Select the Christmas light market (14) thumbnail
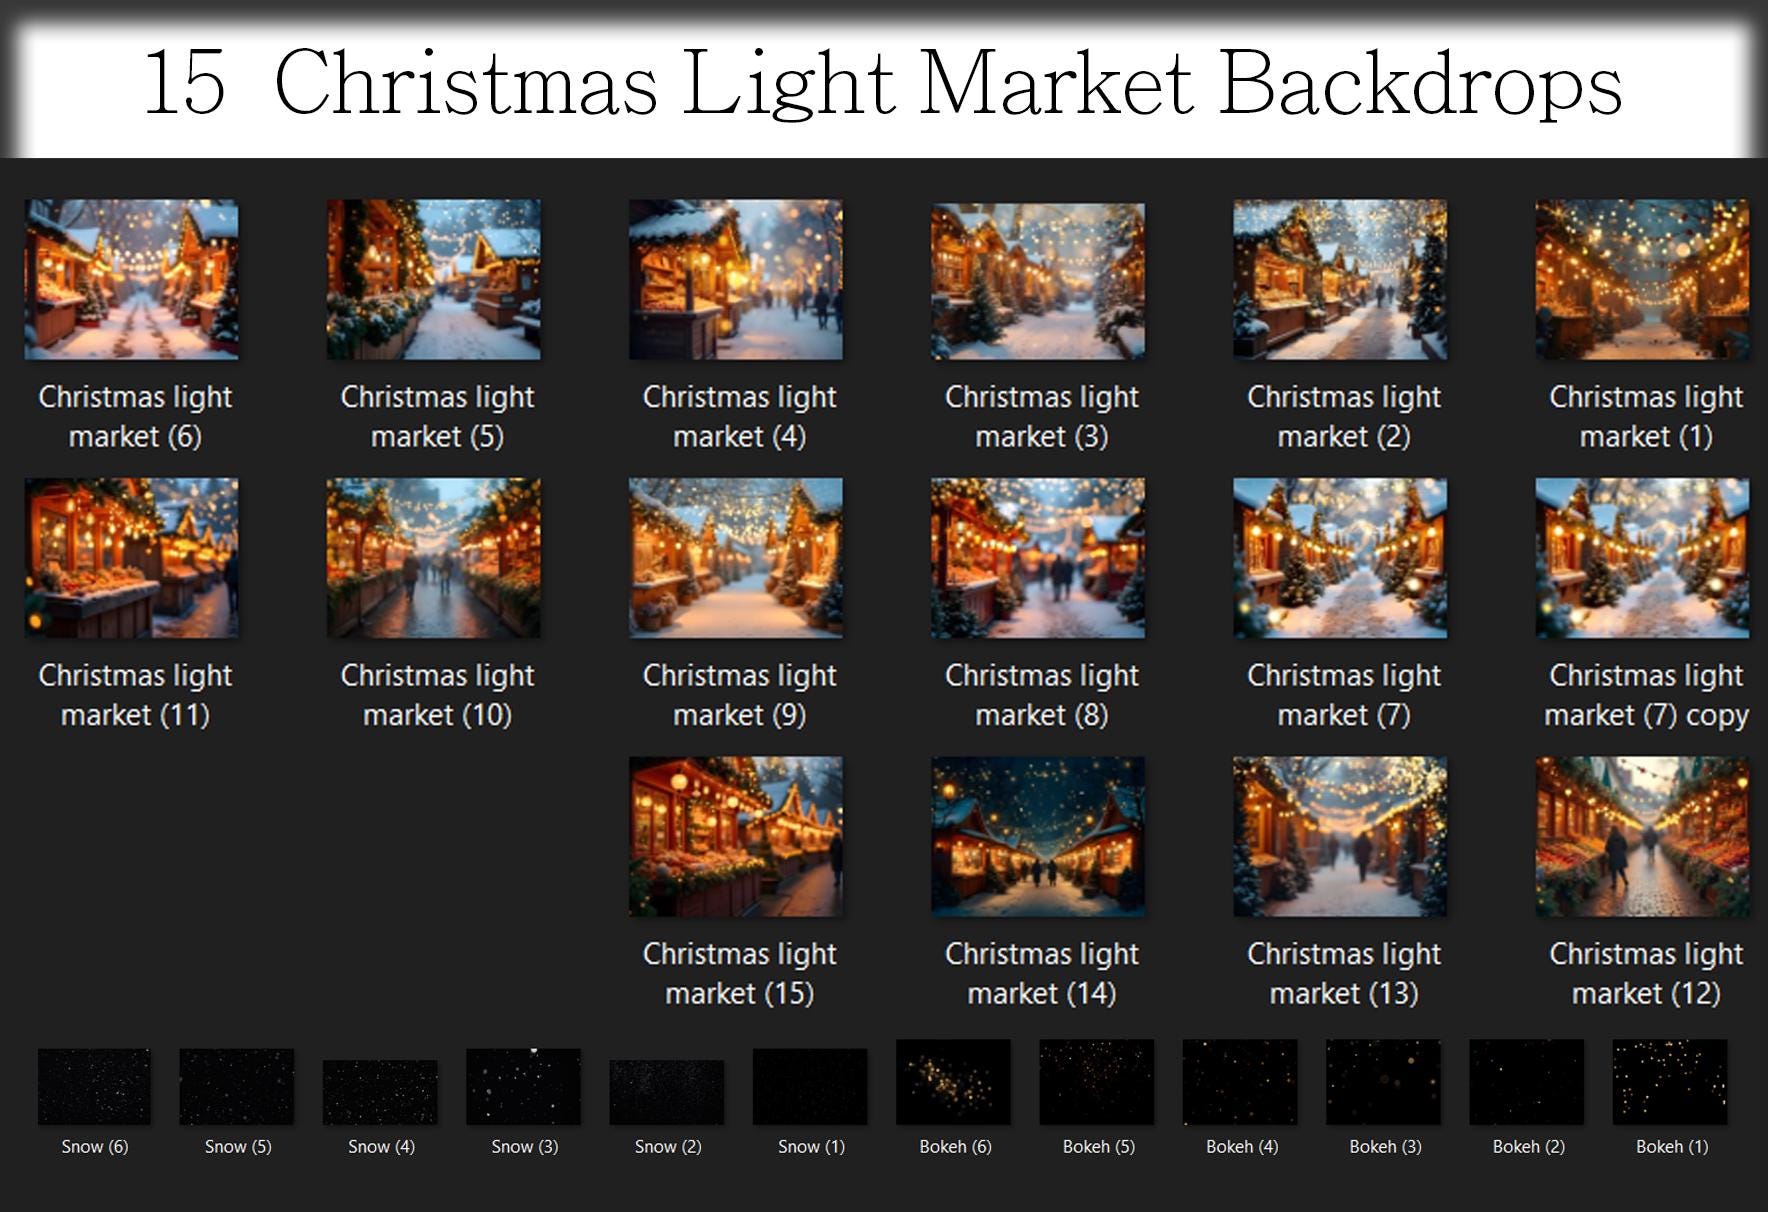The width and height of the screenshot is (1768, 1212). pyautogui.click(x=1038, y=836)
